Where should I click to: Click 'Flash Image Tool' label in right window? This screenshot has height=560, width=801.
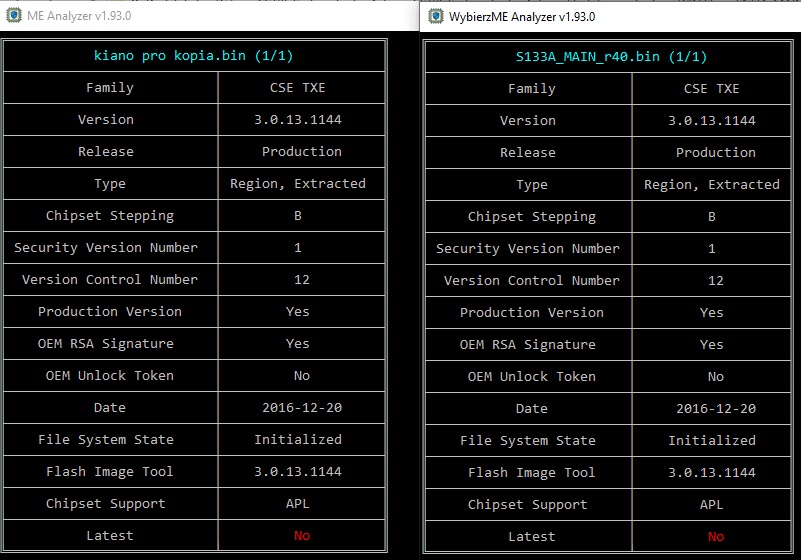click(532, 473)
